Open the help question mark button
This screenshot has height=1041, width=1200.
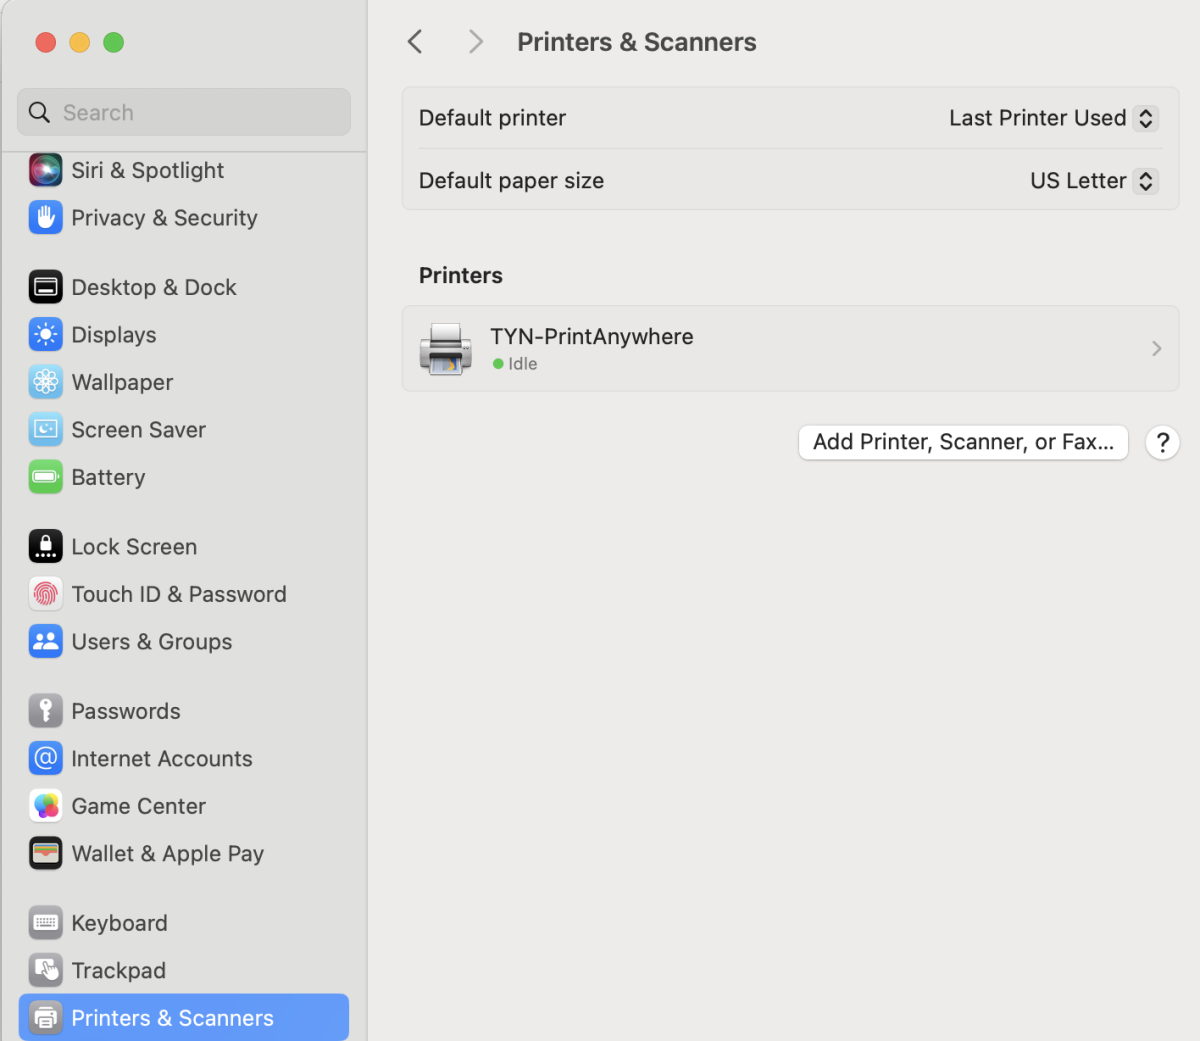(1162, 442)
